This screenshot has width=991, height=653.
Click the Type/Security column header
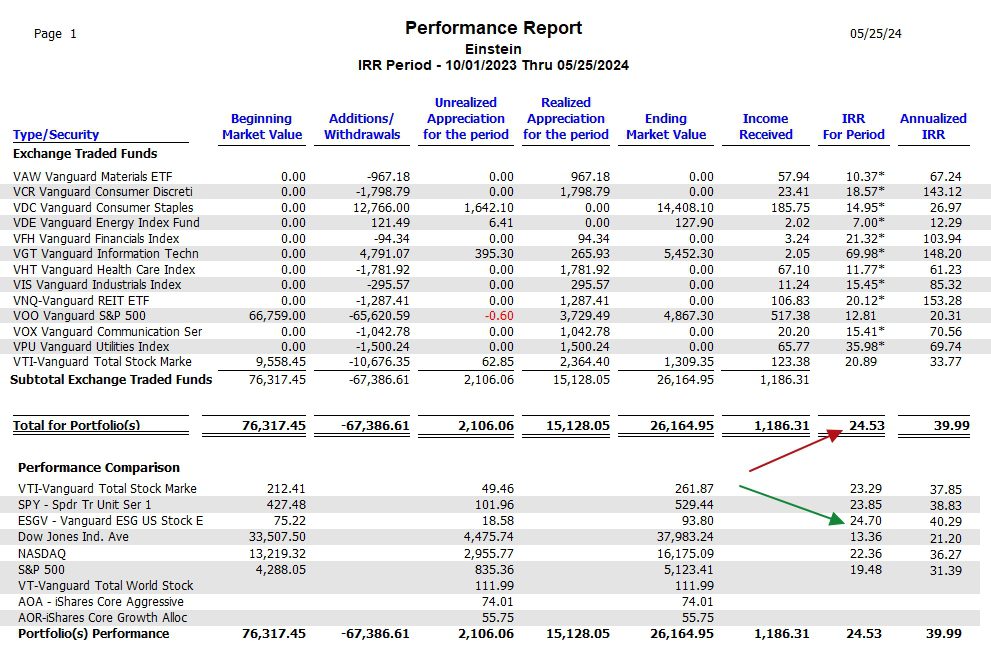(x=56, y=135)
